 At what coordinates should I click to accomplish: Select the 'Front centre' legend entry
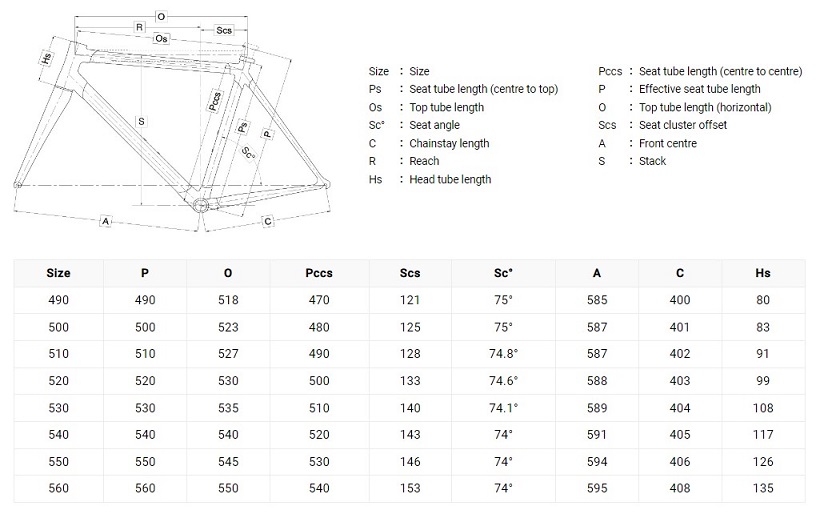(668, 143)
